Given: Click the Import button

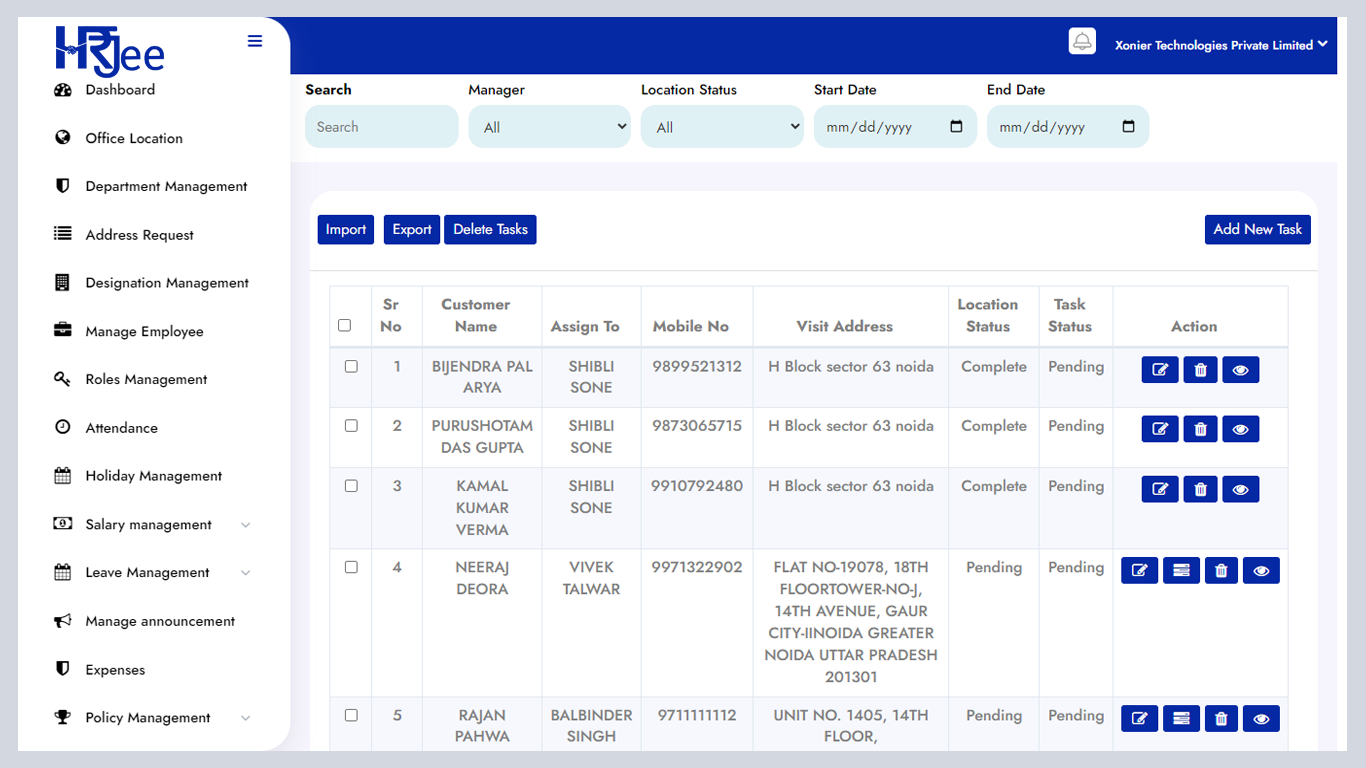Looking at the screenshot, I should coord(346,229).
